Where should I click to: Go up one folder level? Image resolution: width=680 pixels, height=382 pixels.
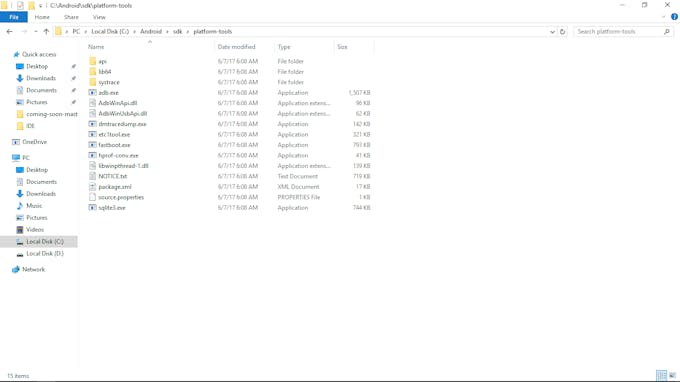coord(46,32)
